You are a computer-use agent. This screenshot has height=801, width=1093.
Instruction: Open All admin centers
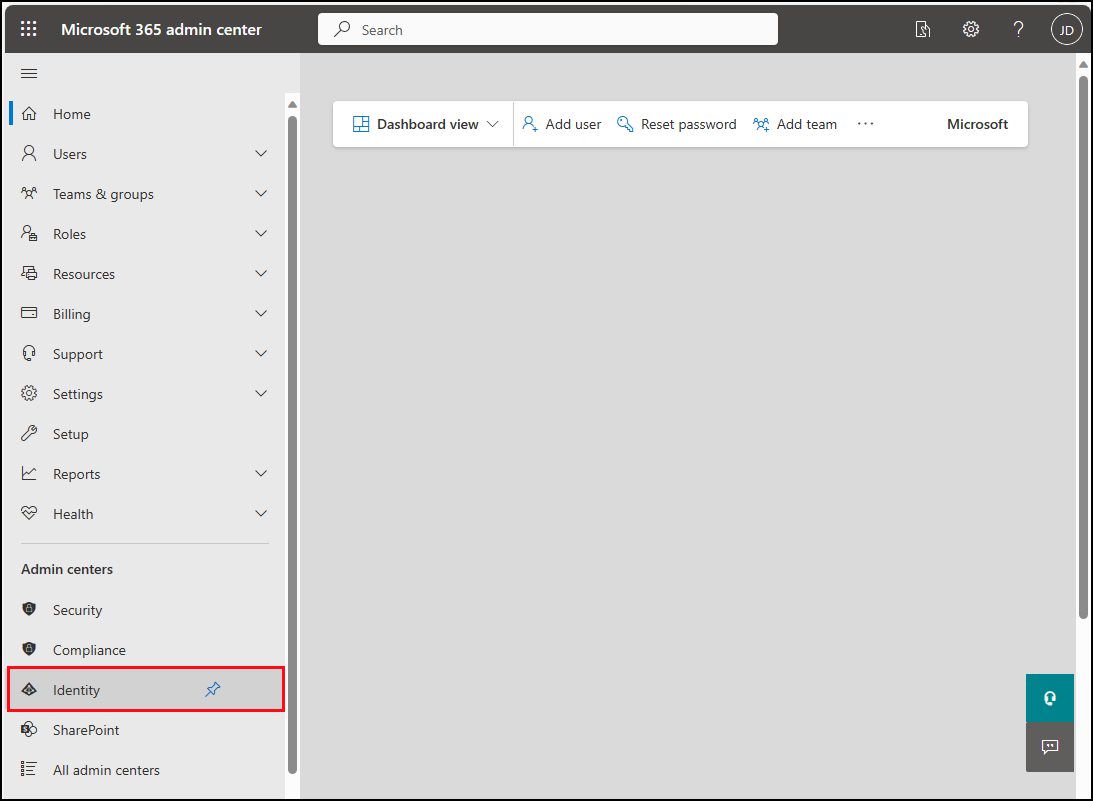pos(106,769)
